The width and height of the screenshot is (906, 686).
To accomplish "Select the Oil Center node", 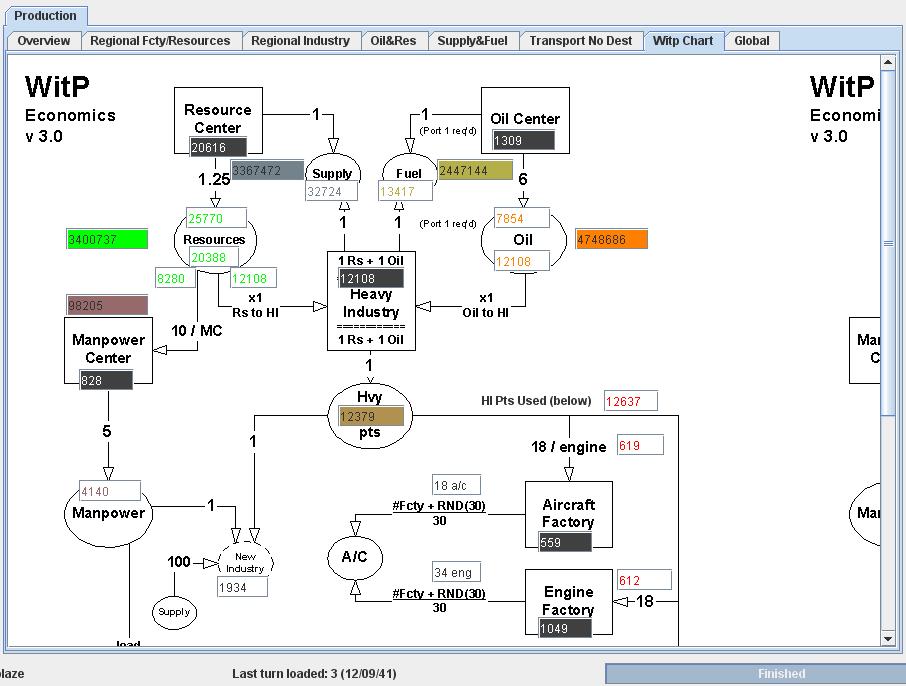I will coord(524,118).
